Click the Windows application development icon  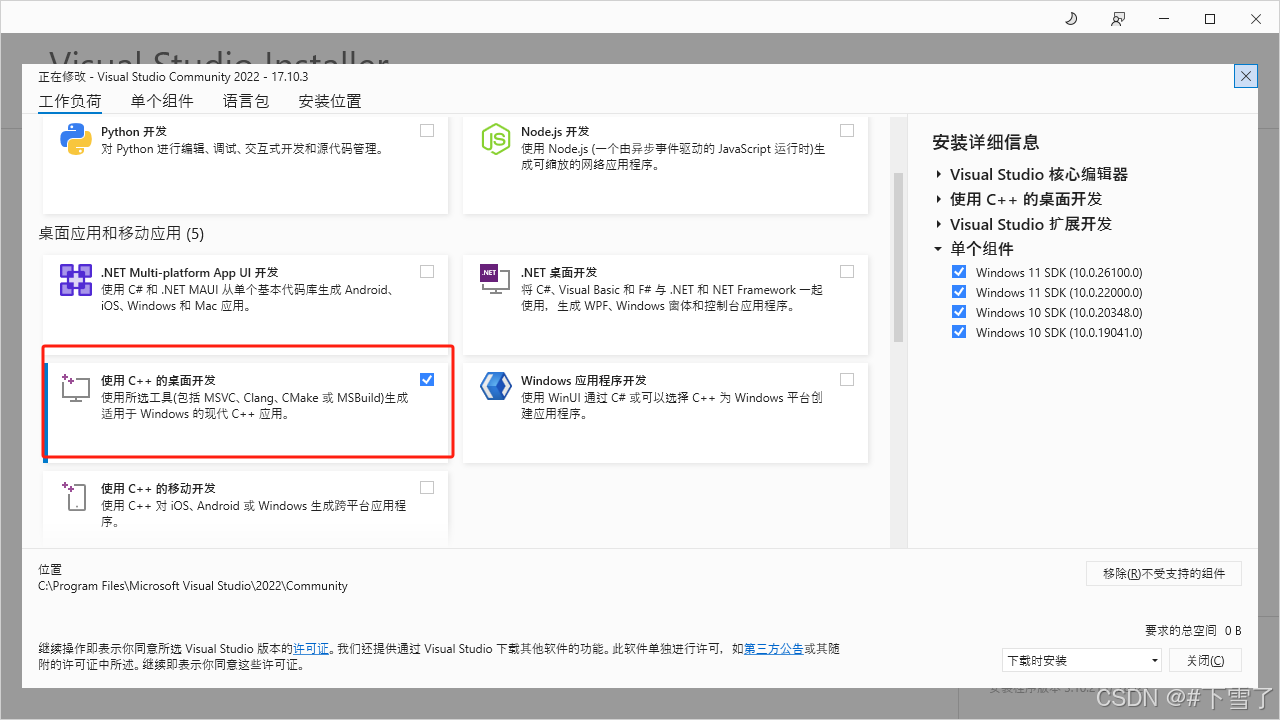click(x=496, y=386)
